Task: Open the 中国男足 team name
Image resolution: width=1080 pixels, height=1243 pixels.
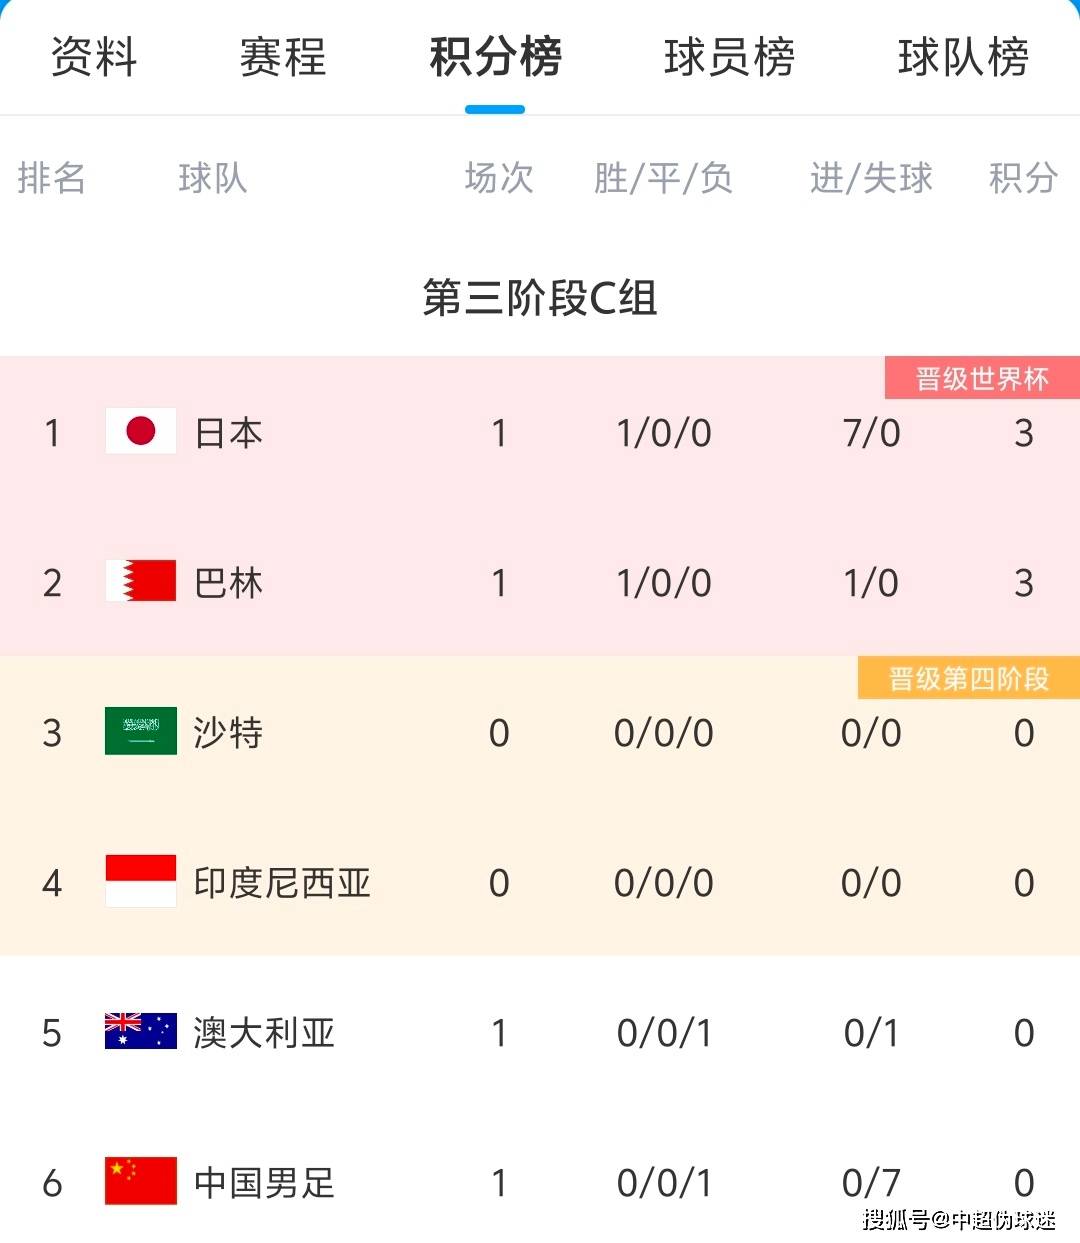Action: pyautogui.click(x=265, y=1182)
